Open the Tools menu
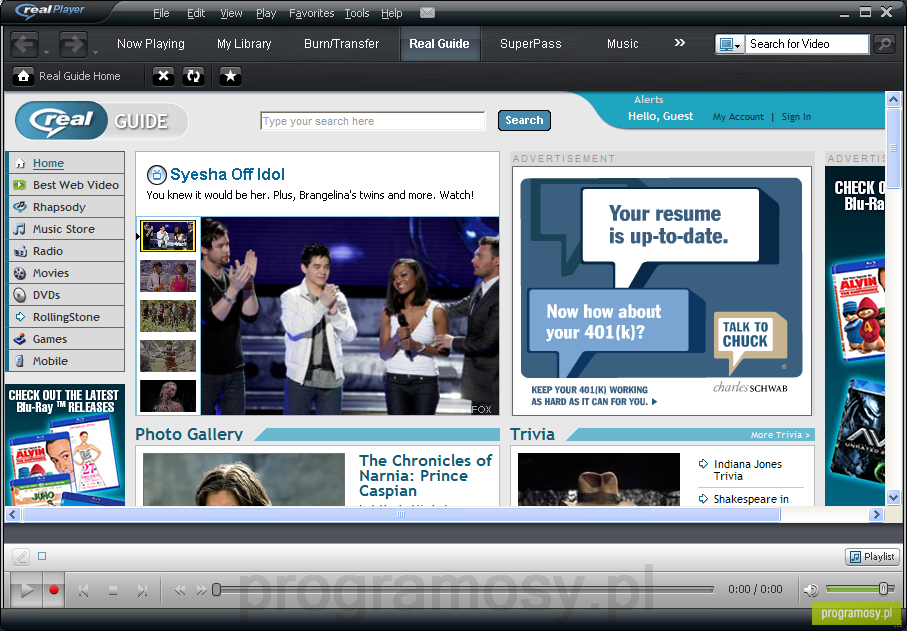Screen dimensions: 907x631 357,13
